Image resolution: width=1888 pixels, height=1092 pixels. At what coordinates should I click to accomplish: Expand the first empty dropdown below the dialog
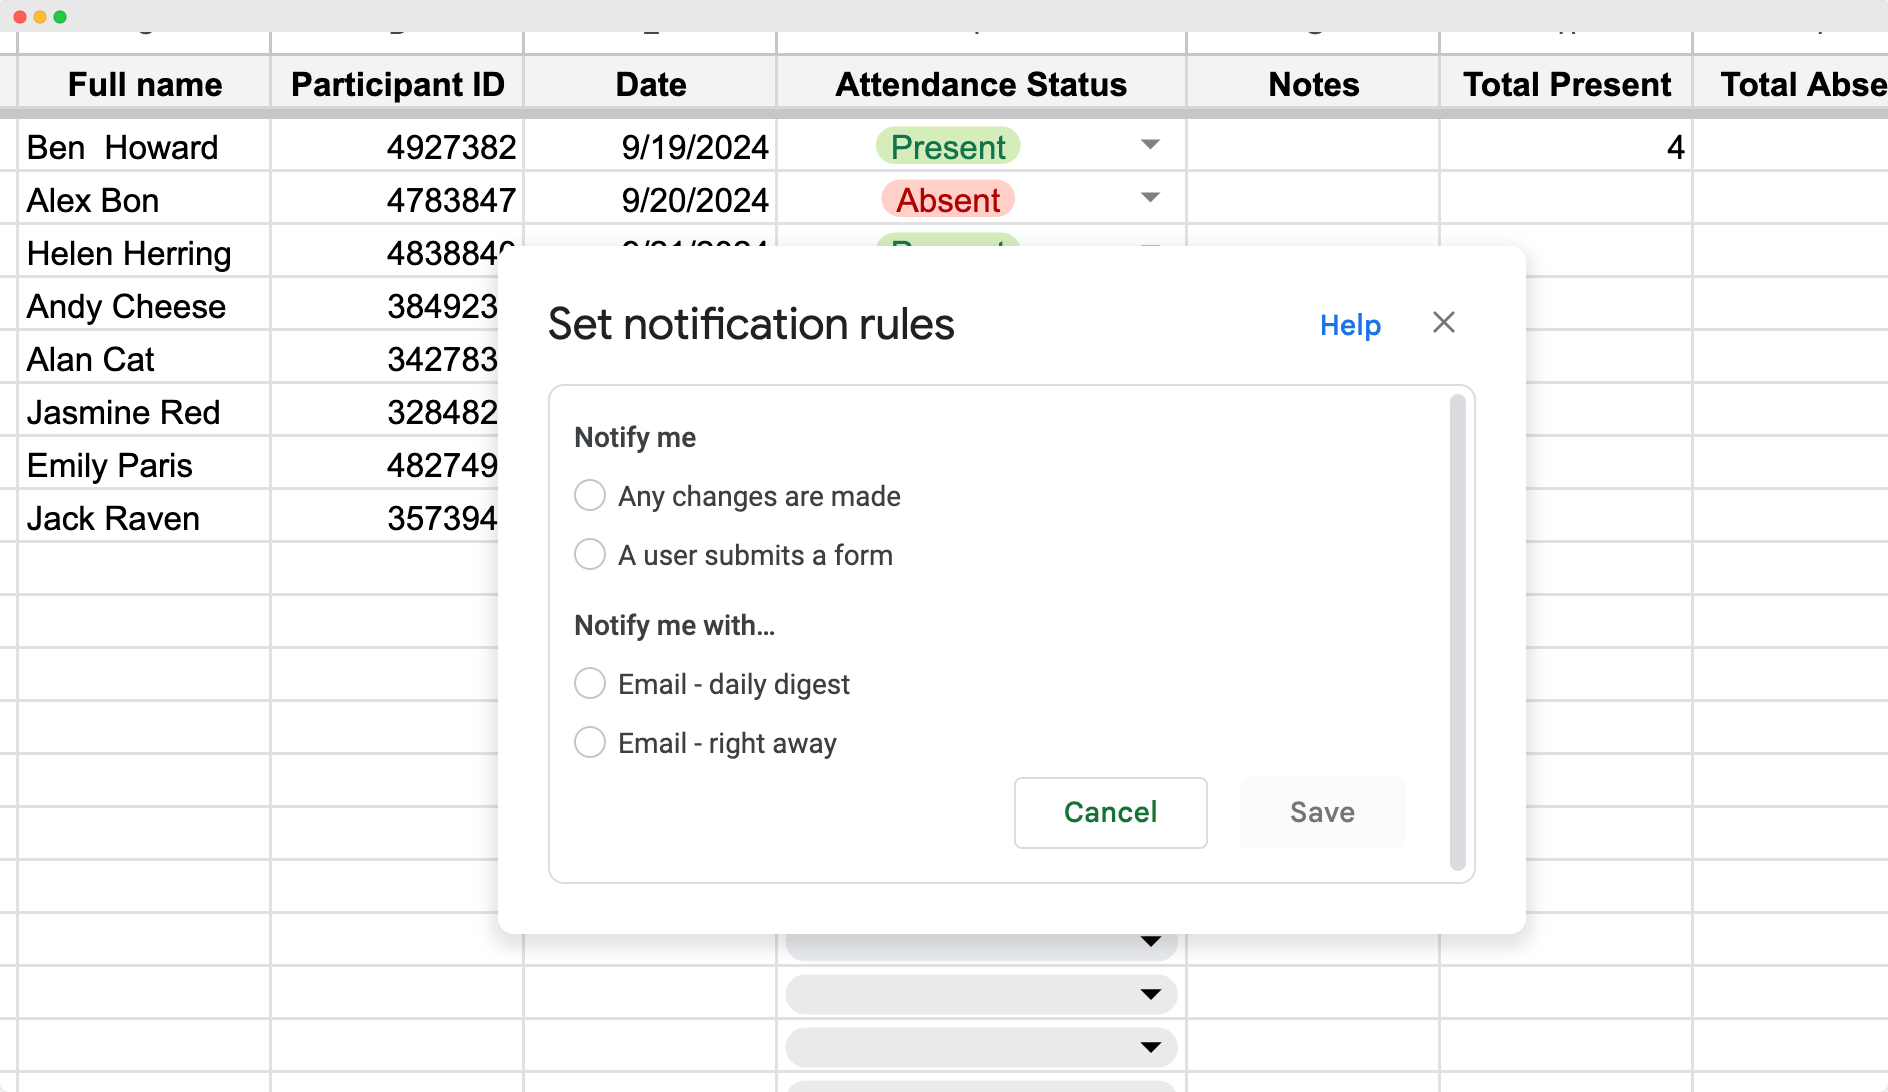pyautogui.click(x=1150, y=941)
